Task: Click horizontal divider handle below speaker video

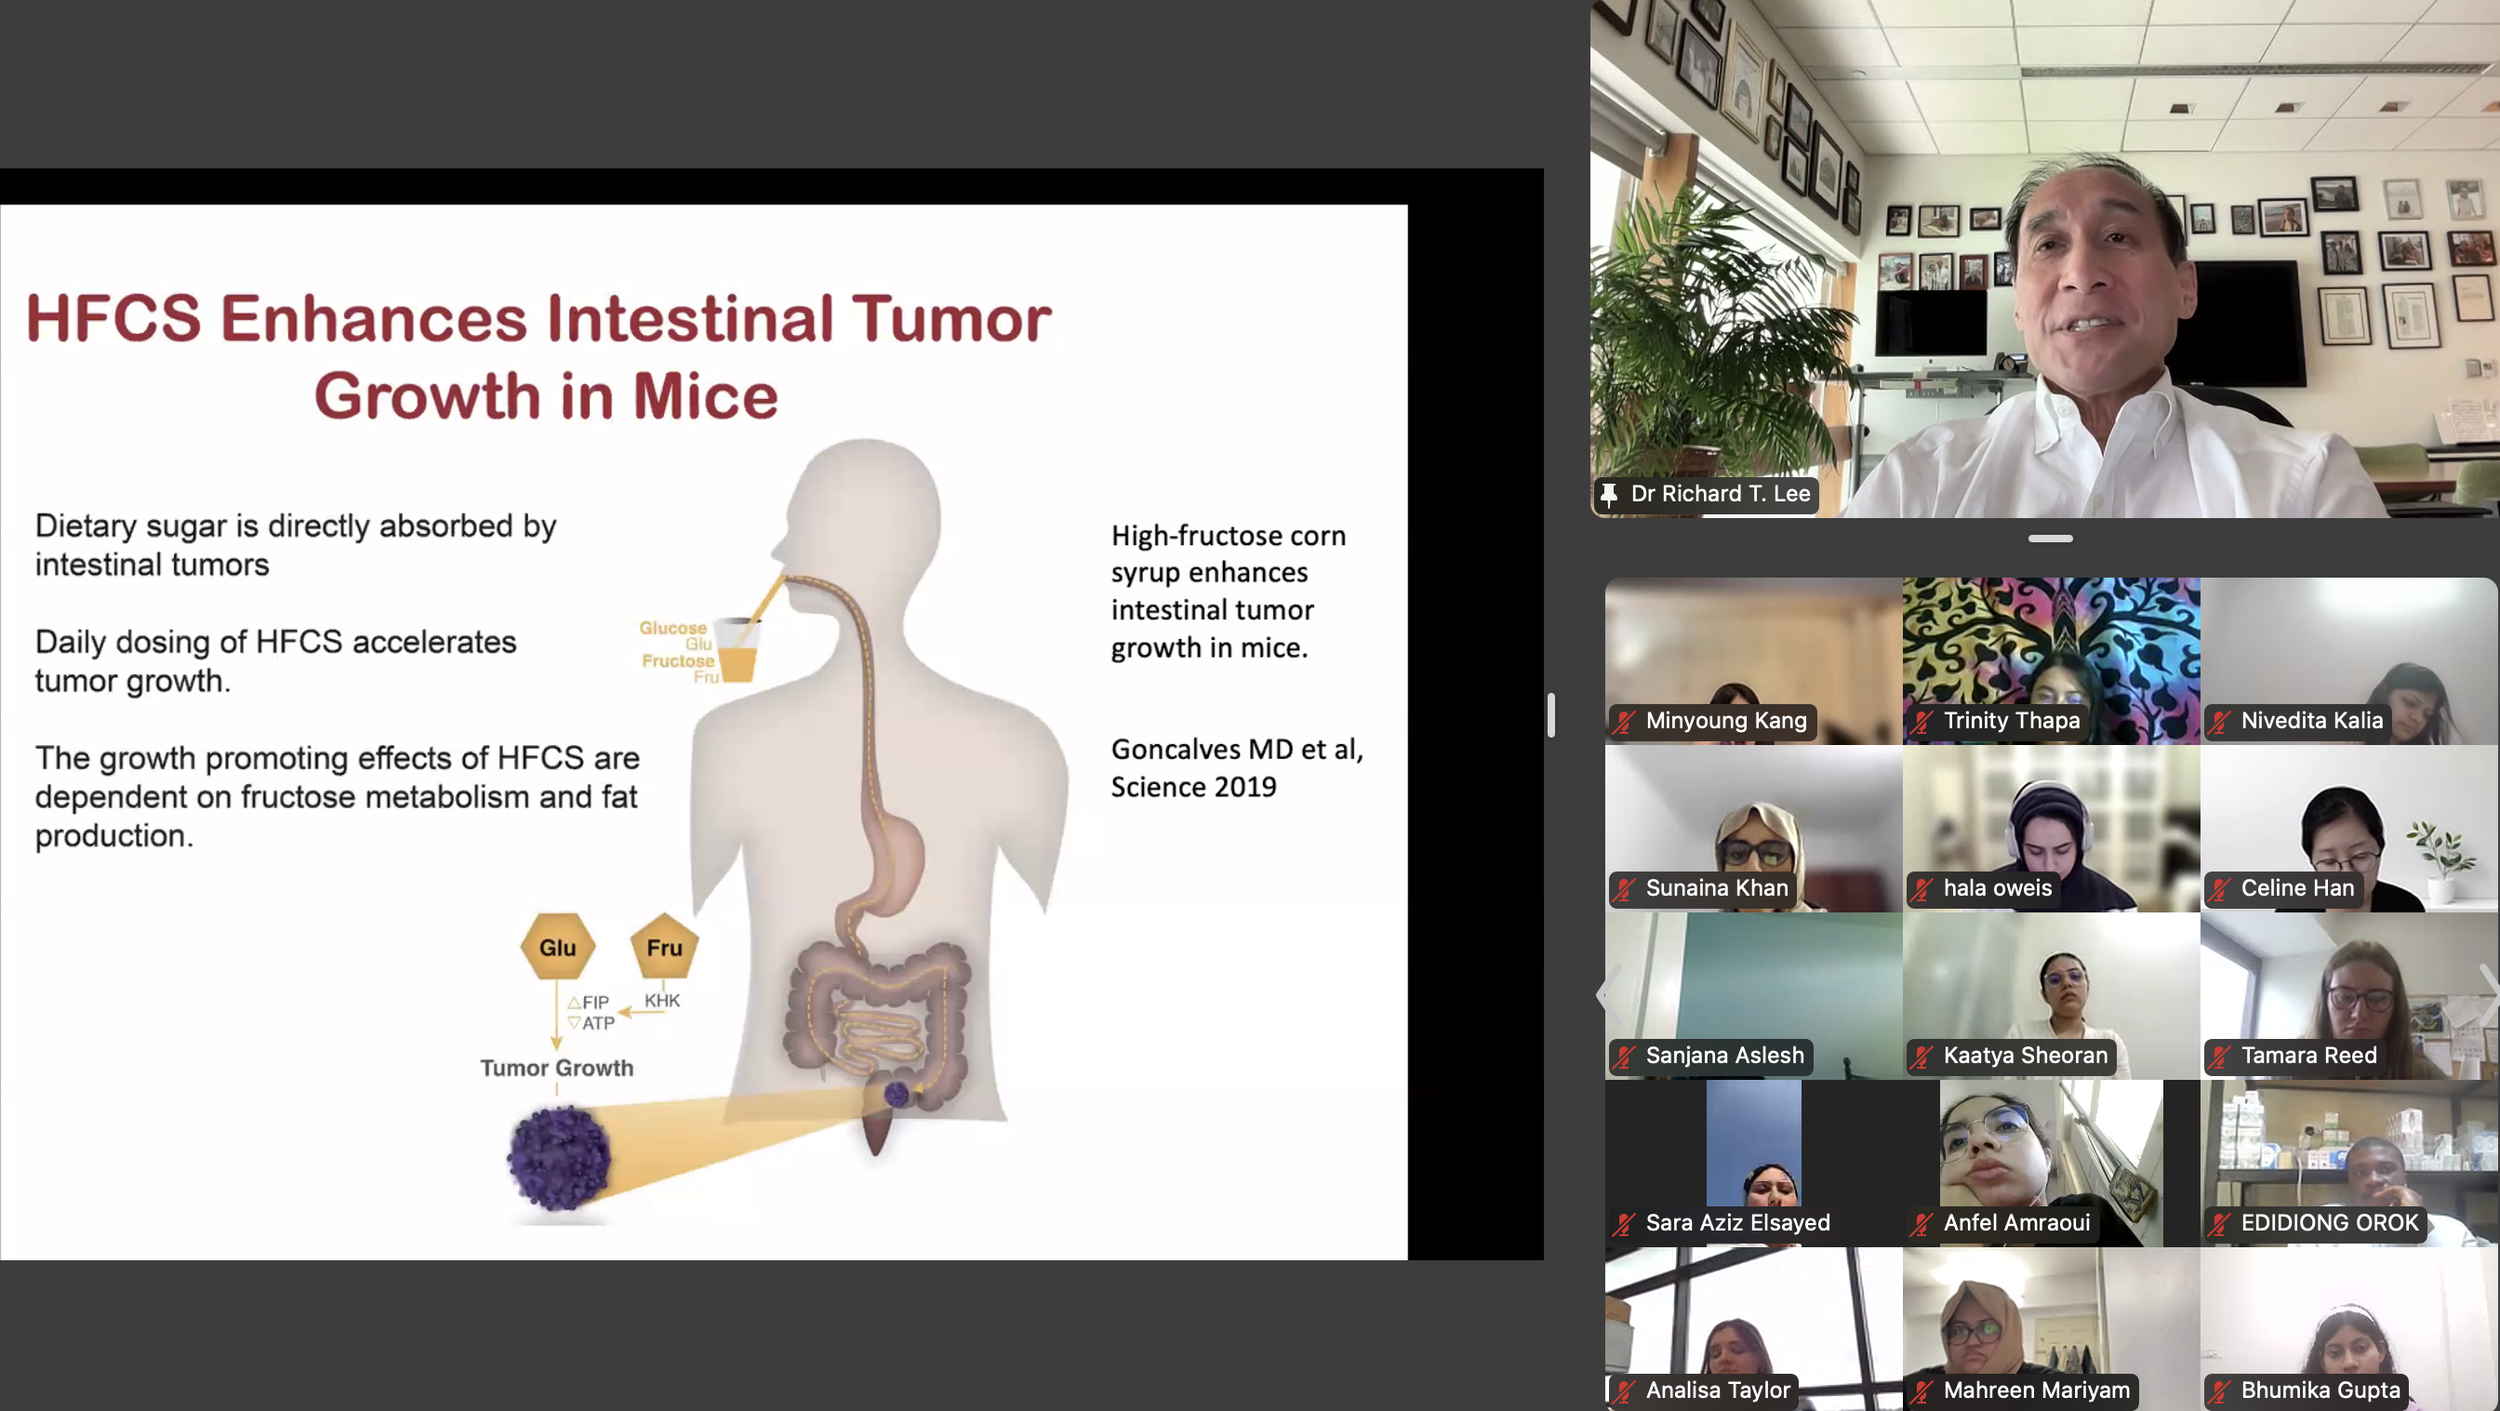Action: tap(2050, 539)
